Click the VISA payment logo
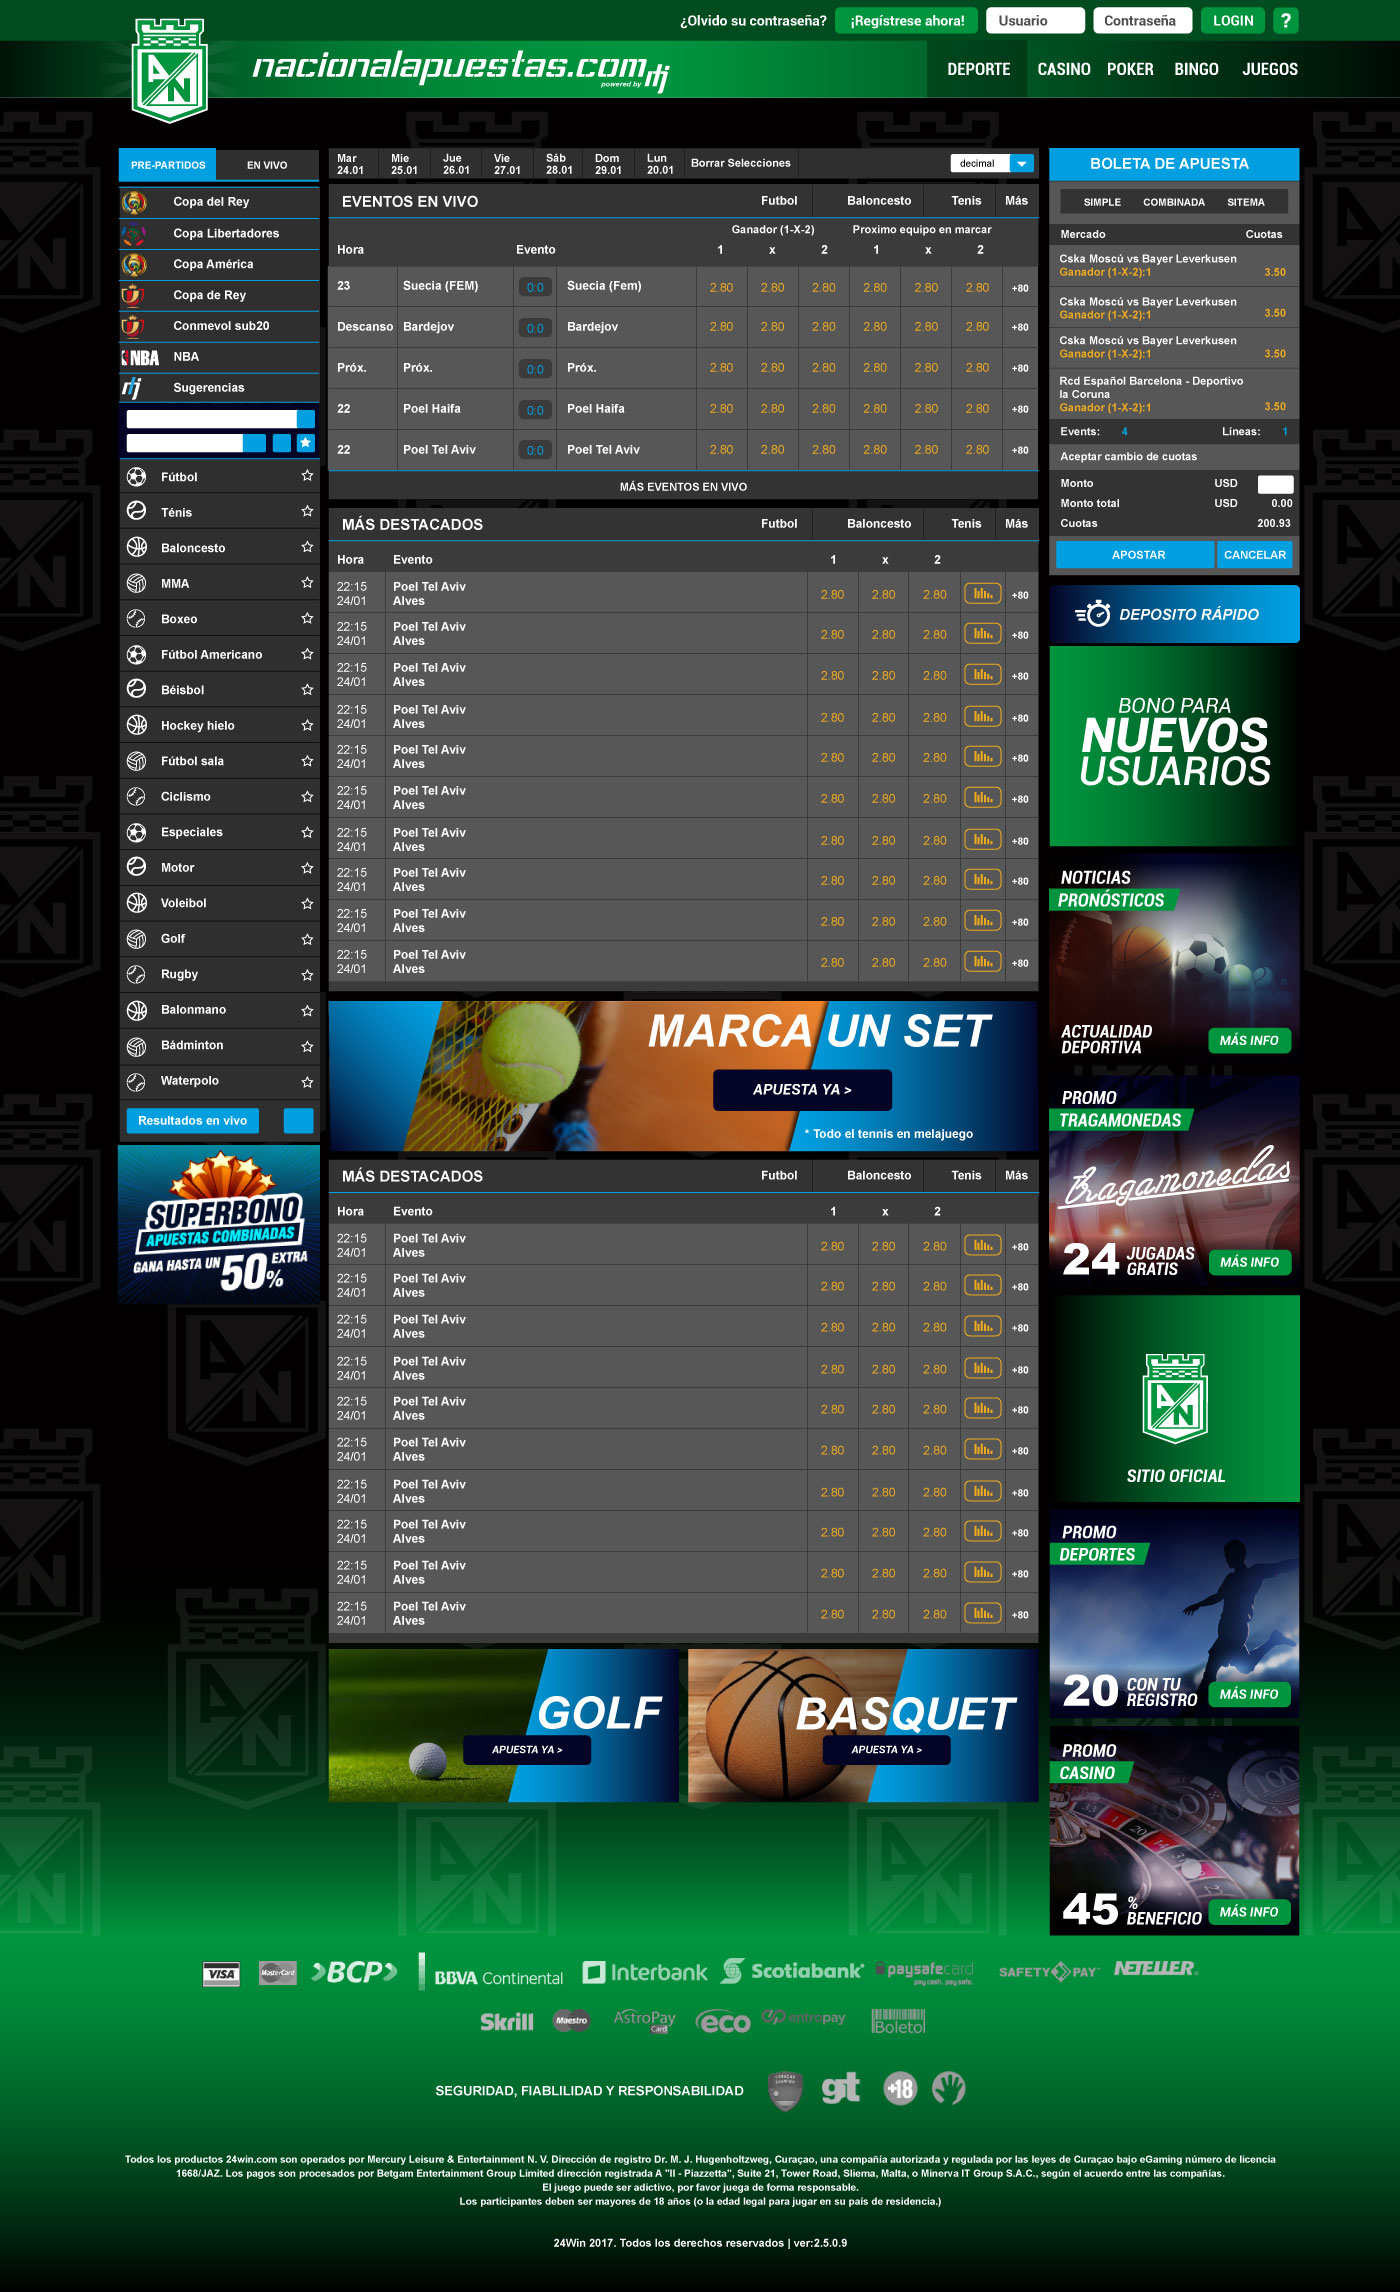Image resolution: width=1400 pixels, height=2292 pixels. [x=221, y=1974]
